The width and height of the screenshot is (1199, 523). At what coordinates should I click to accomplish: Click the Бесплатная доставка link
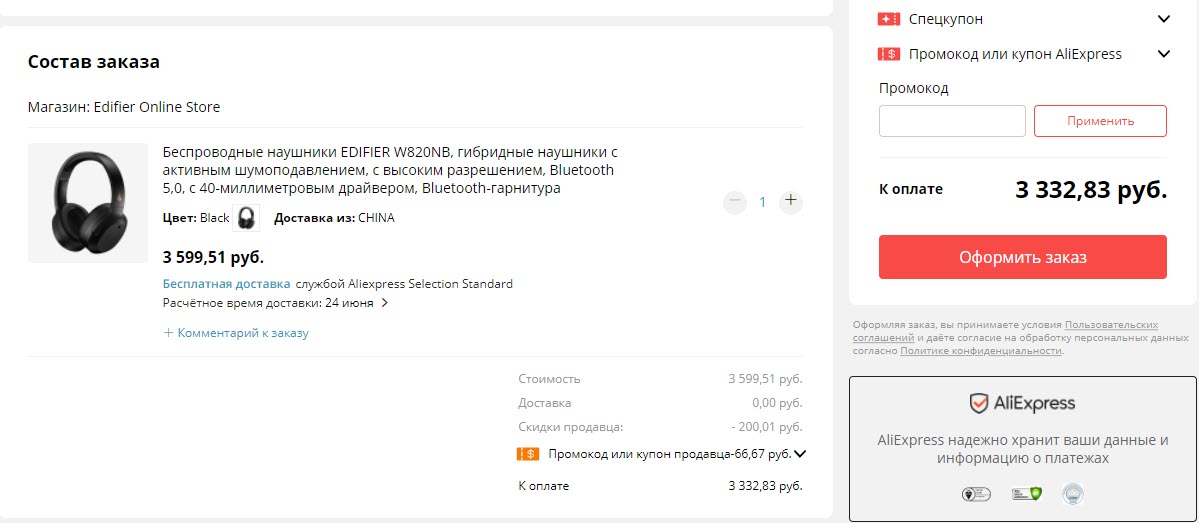226,284
